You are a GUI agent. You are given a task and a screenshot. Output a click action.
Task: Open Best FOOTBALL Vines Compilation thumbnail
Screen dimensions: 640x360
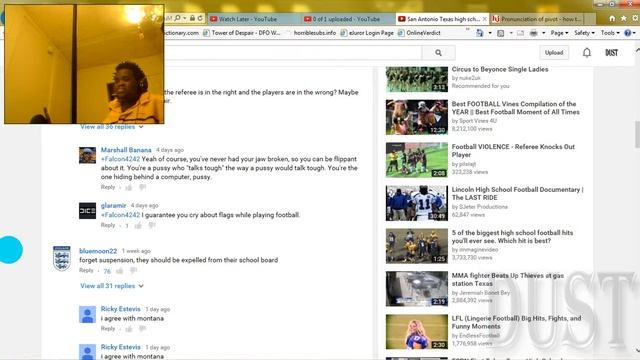[417, 117]
